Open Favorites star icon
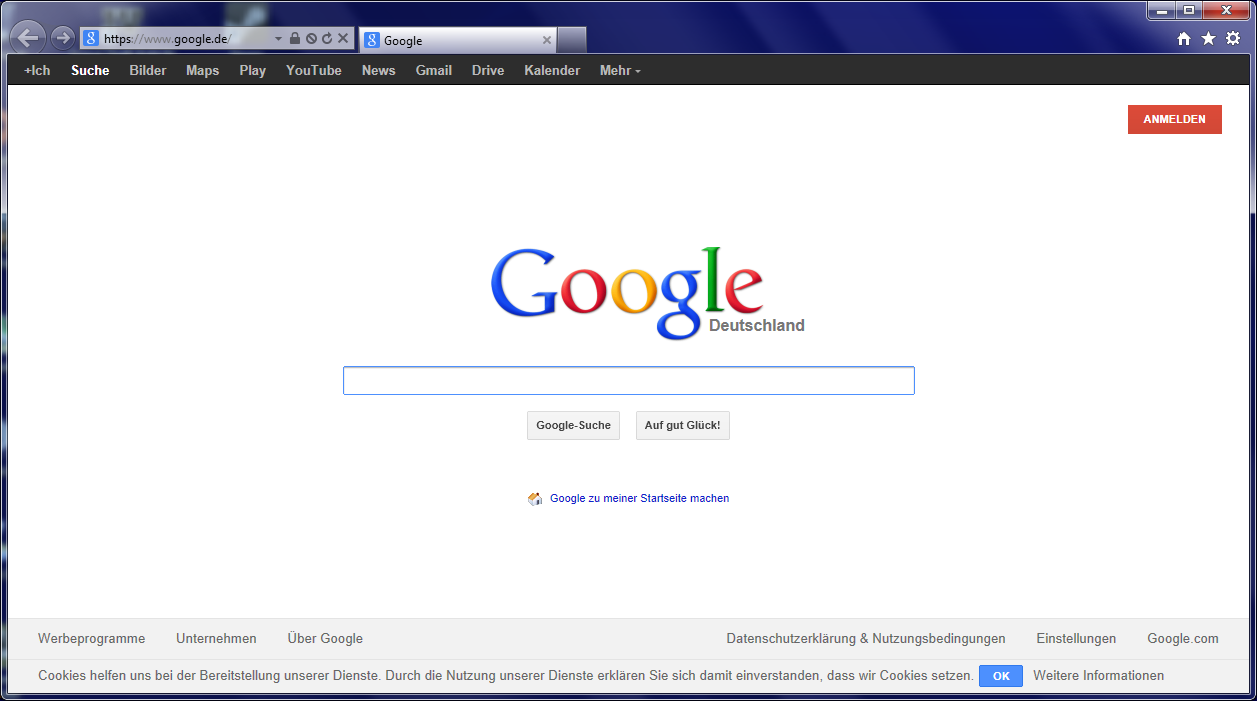Image resolution: width=1257 pixels, height=701 pixels. 1208,38
